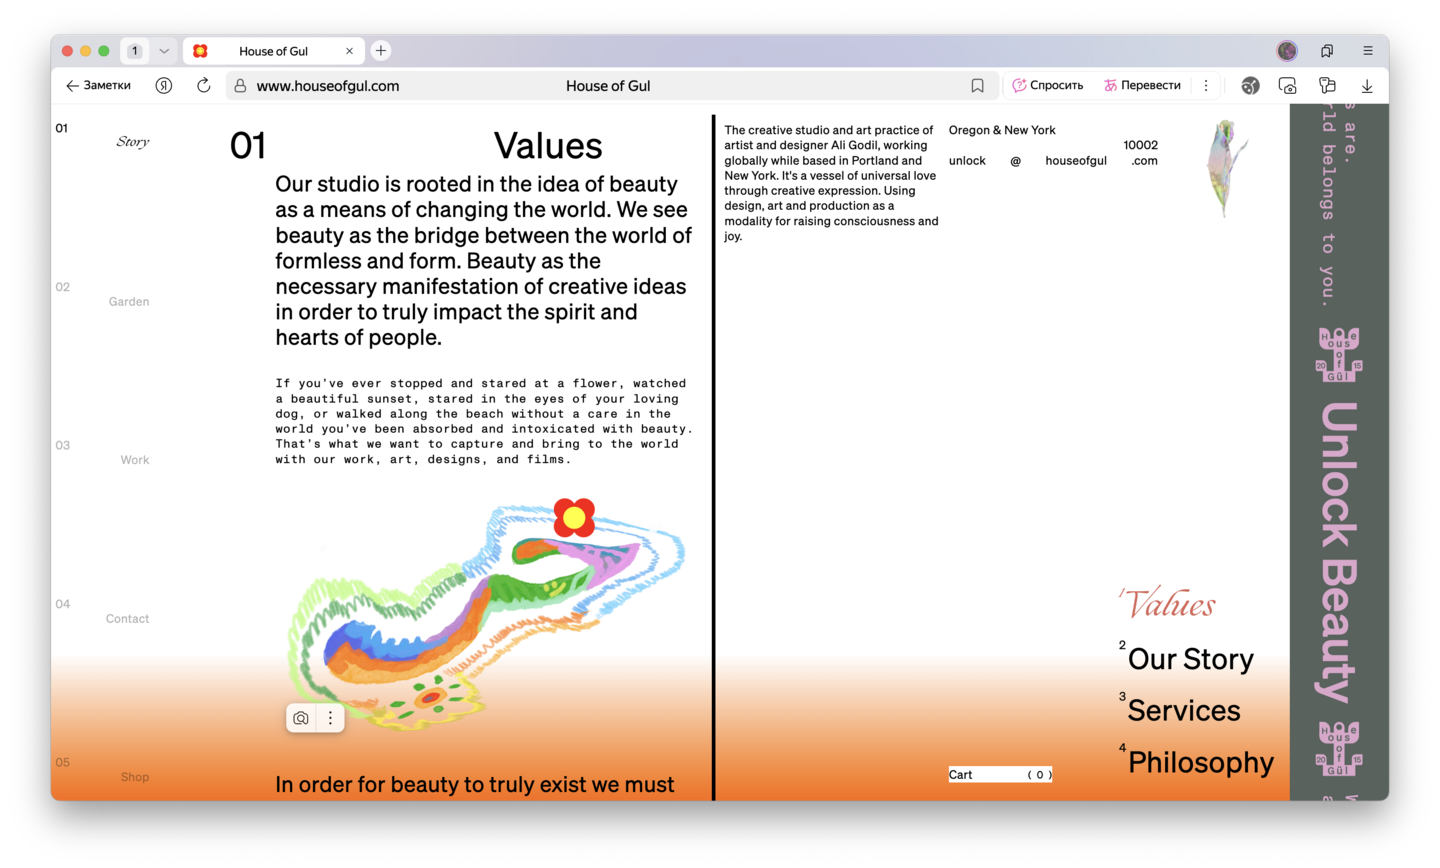Screen dimensions: 1440x868
Task: Select the House of Gul tab
Action: click(x=274, y=51)
